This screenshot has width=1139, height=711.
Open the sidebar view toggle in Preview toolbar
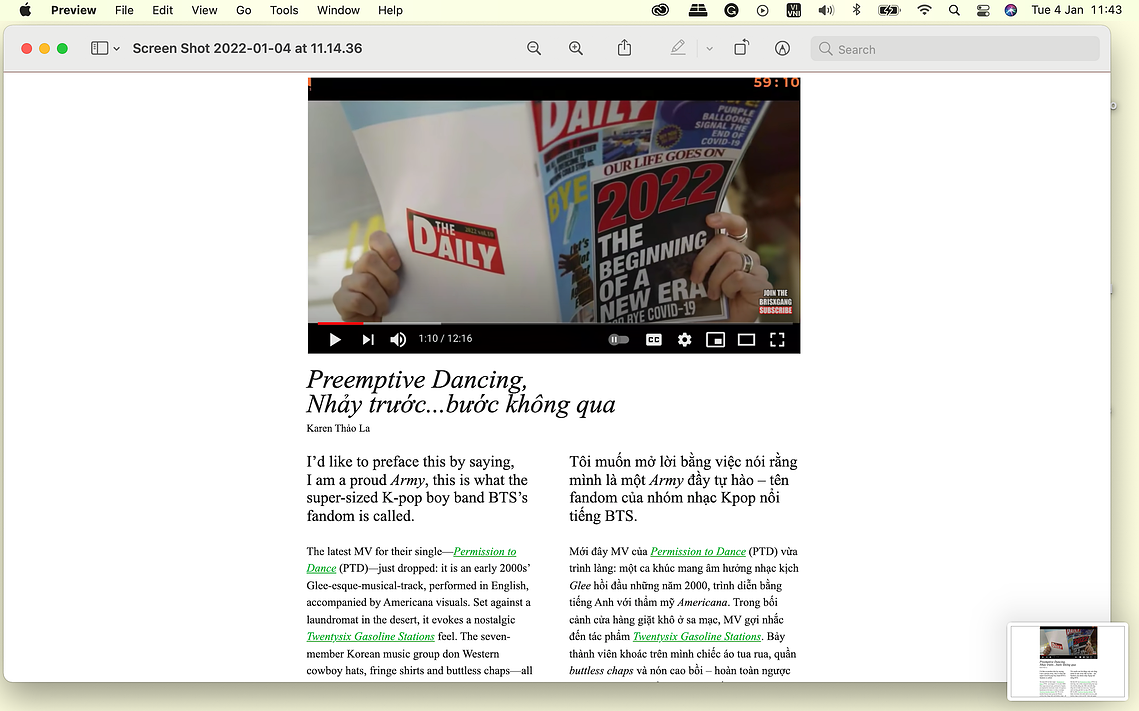(100, 48)
